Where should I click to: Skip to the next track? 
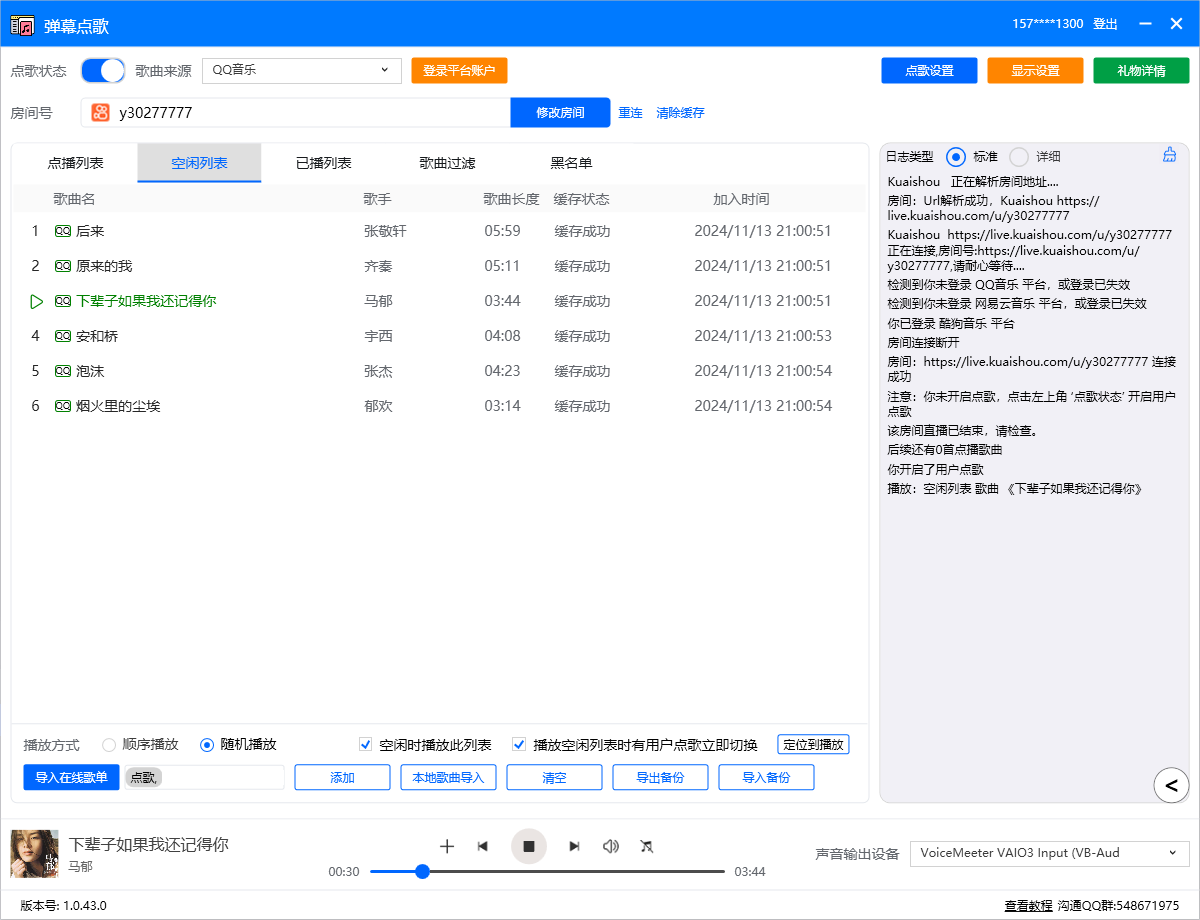[574, 846]
